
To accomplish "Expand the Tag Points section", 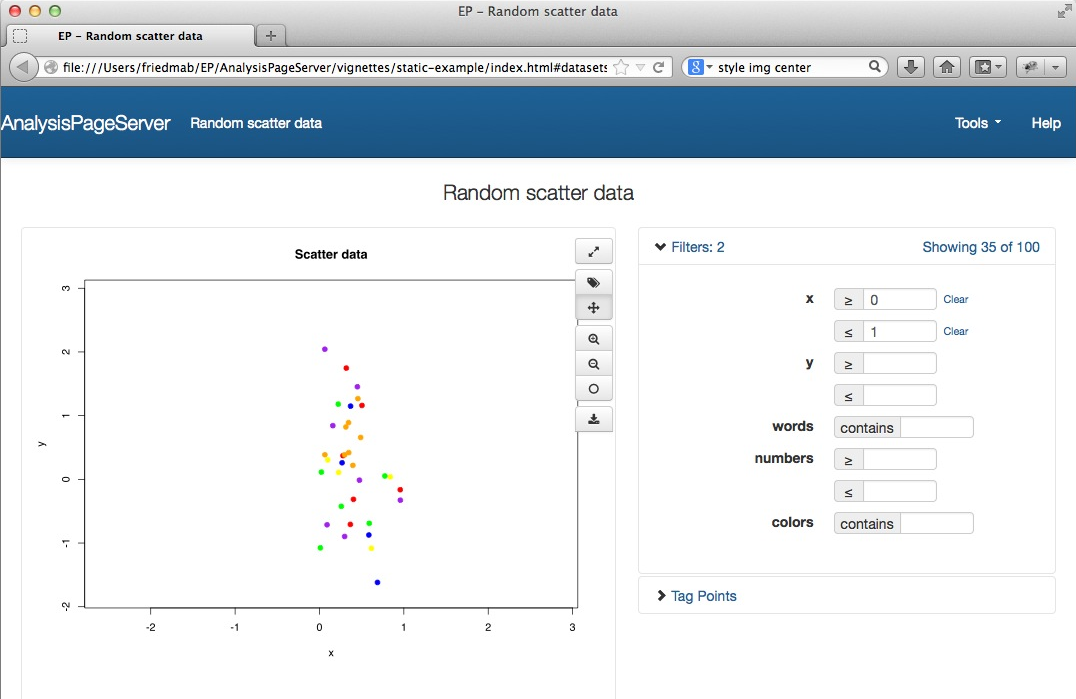I will click(703, 596).
